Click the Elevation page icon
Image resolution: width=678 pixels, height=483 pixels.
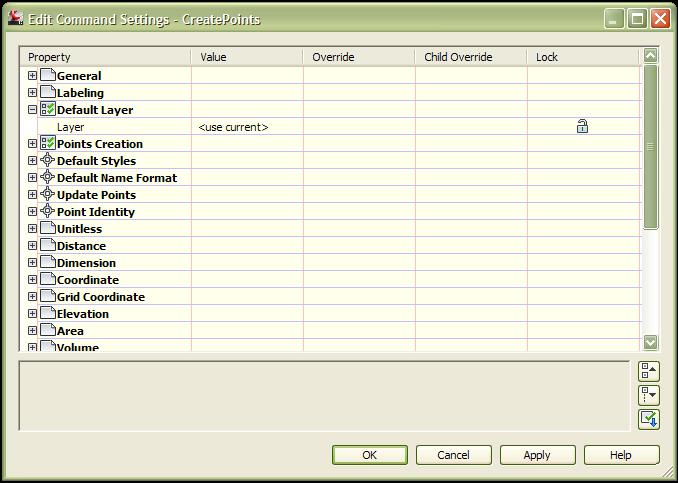point(48,313)
